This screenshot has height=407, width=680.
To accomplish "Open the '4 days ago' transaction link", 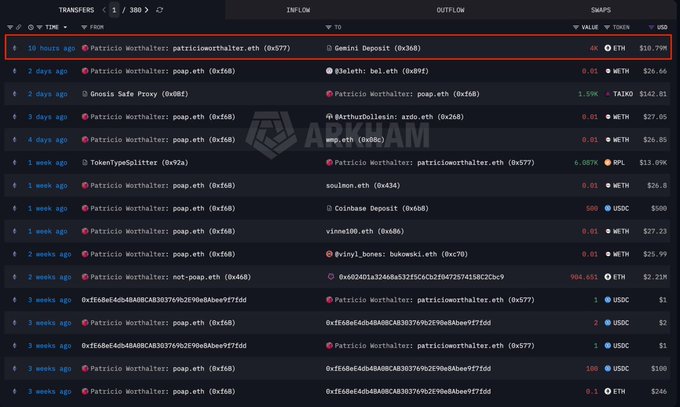I will 47,140.
